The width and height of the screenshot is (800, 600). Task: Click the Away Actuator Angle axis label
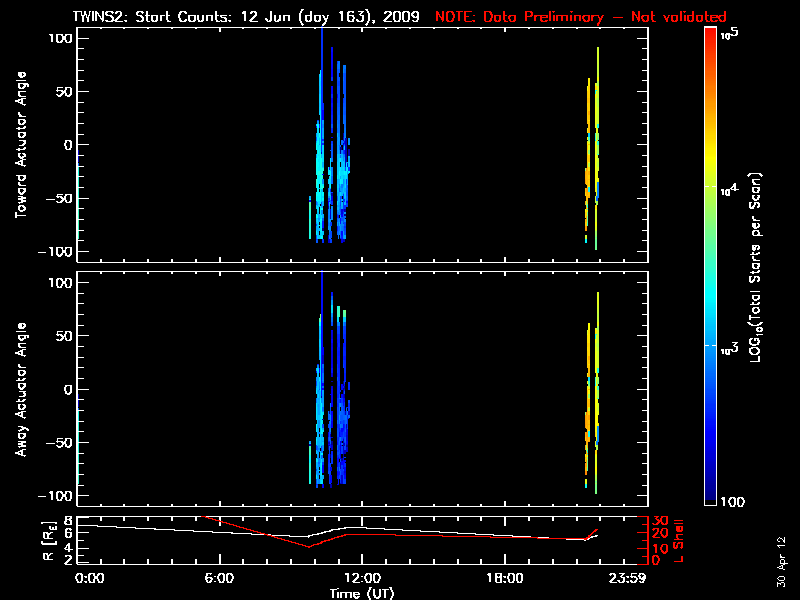19,390
